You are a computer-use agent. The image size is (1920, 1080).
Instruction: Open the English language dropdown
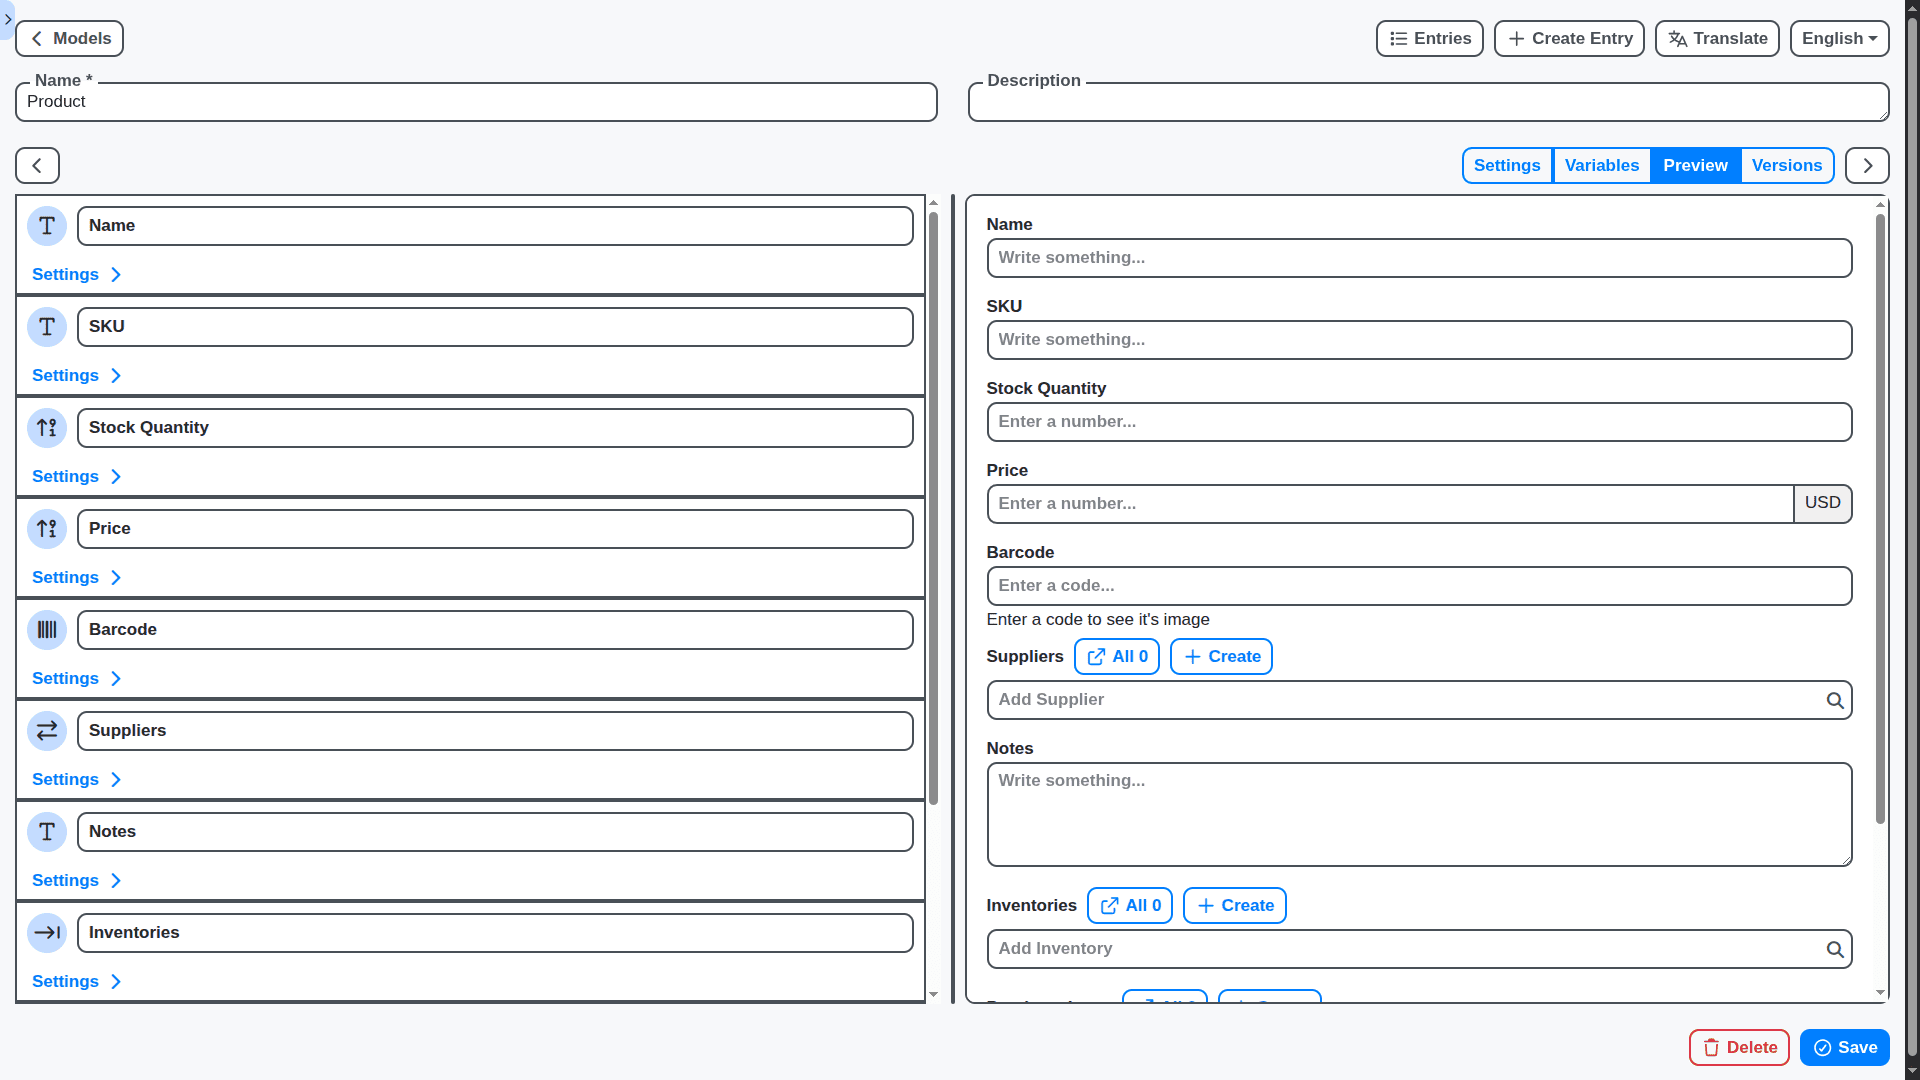click(1838, 38)
